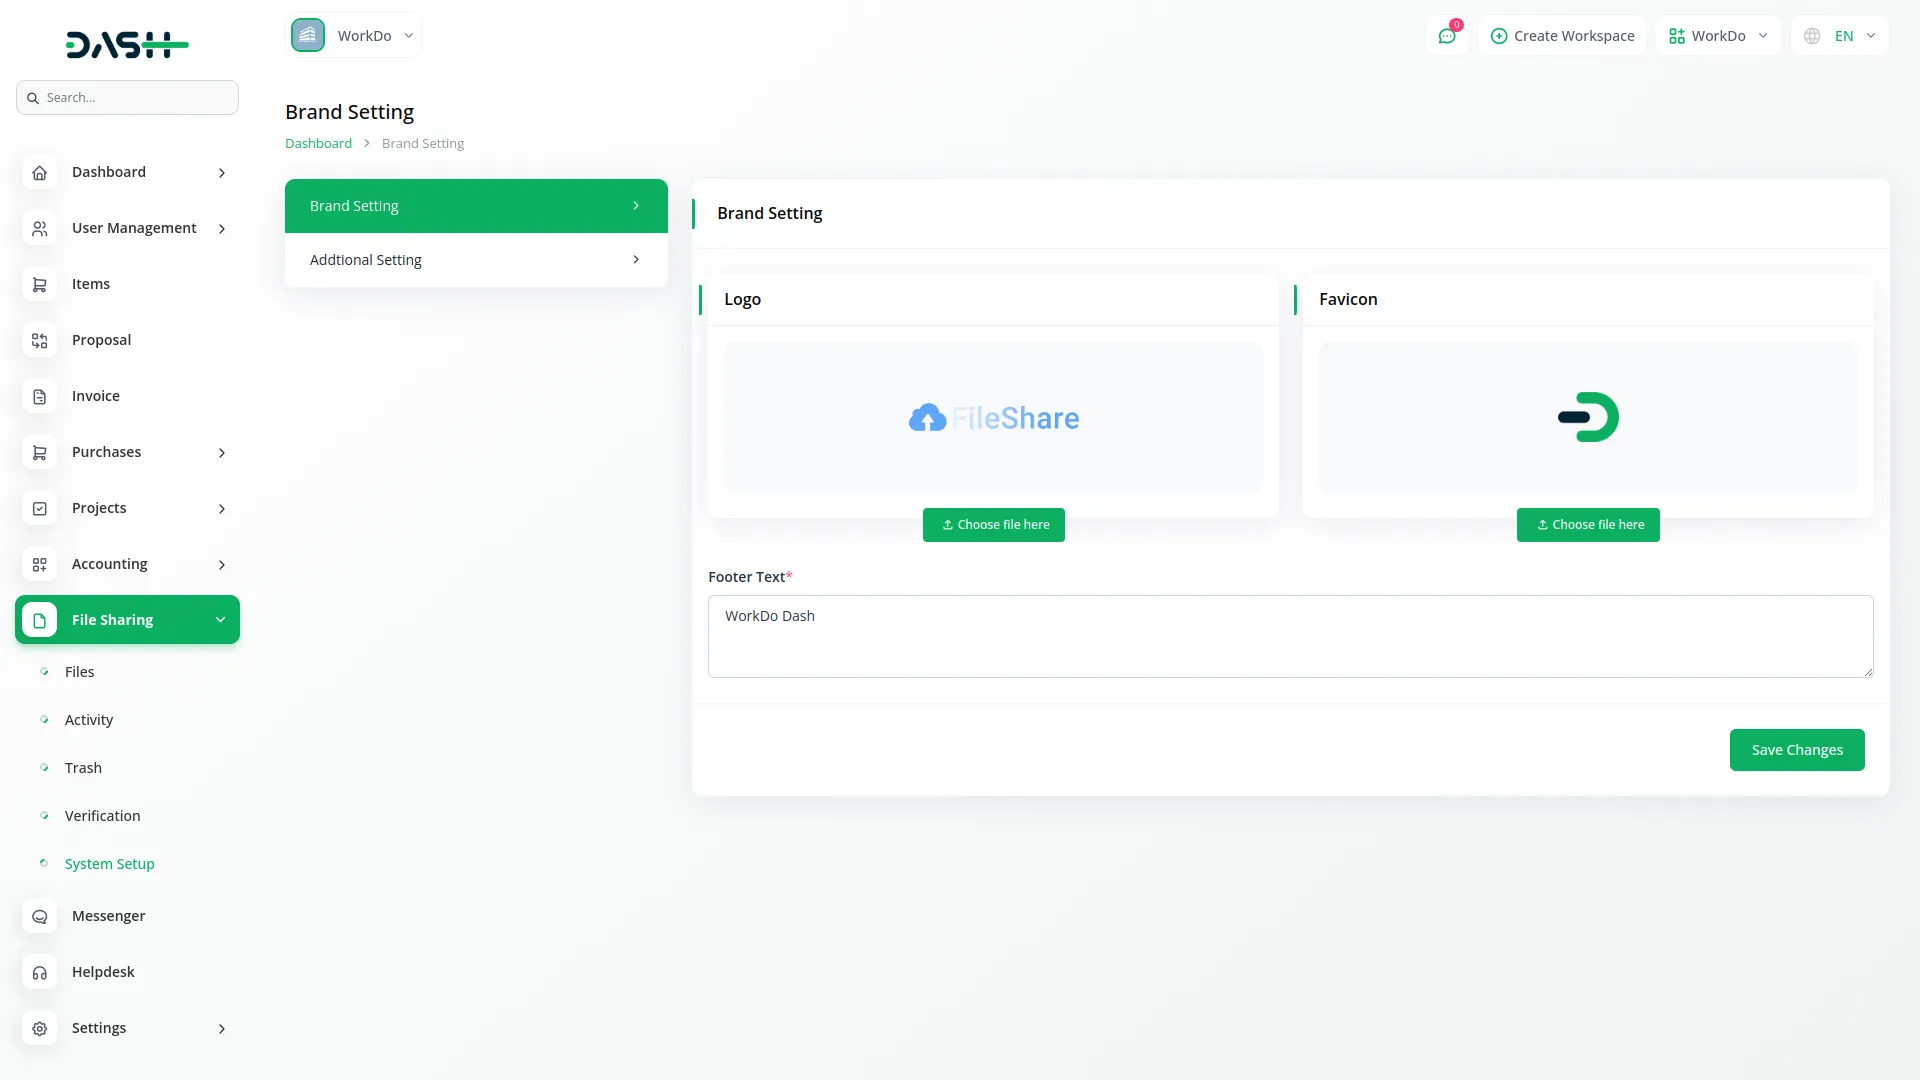Click the Proposal sidebar icon

(x=39, y=341)
